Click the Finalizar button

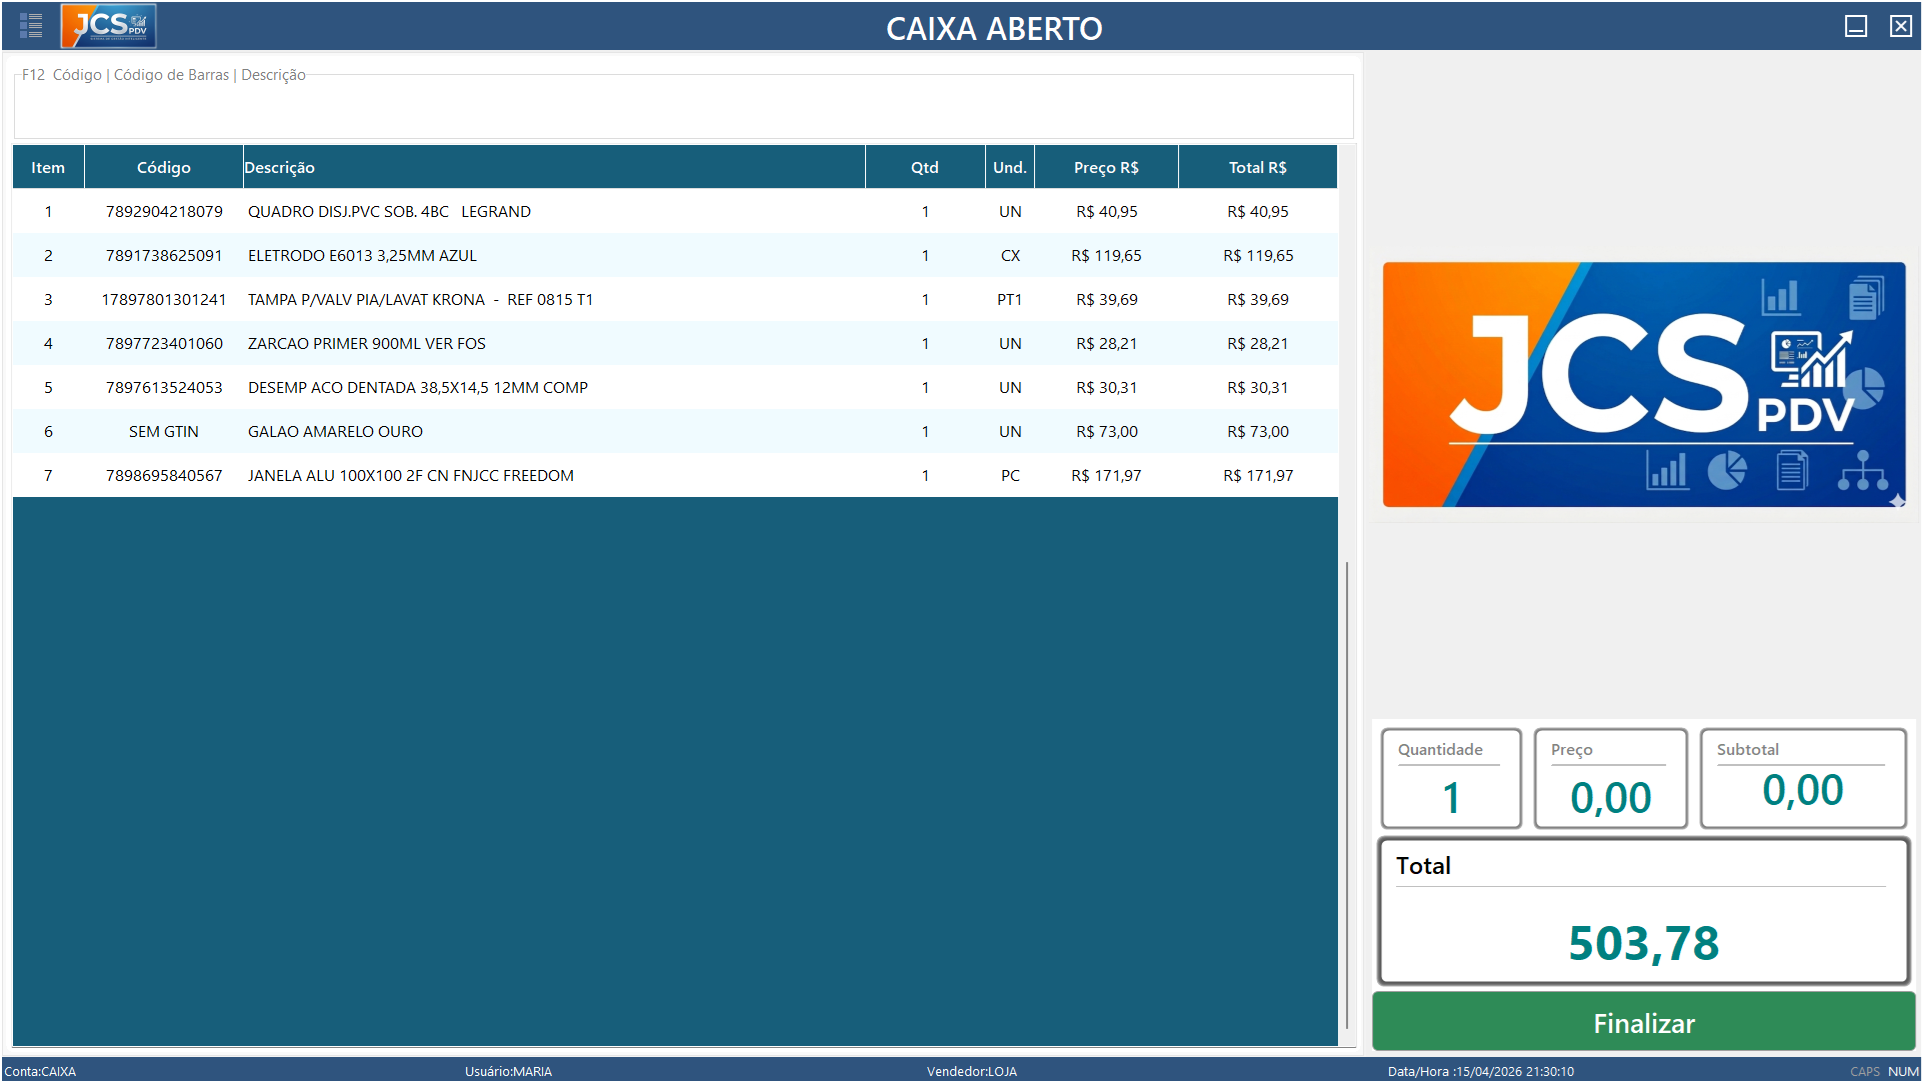1643,1023
